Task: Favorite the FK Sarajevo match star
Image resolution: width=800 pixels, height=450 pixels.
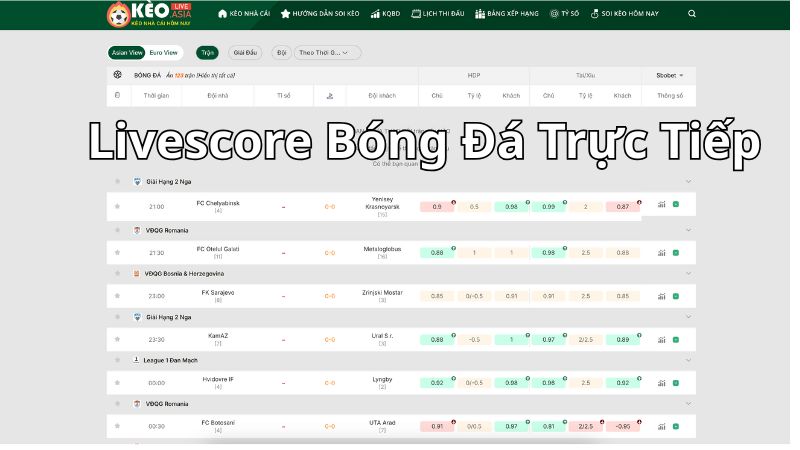Action: [117, 296]
